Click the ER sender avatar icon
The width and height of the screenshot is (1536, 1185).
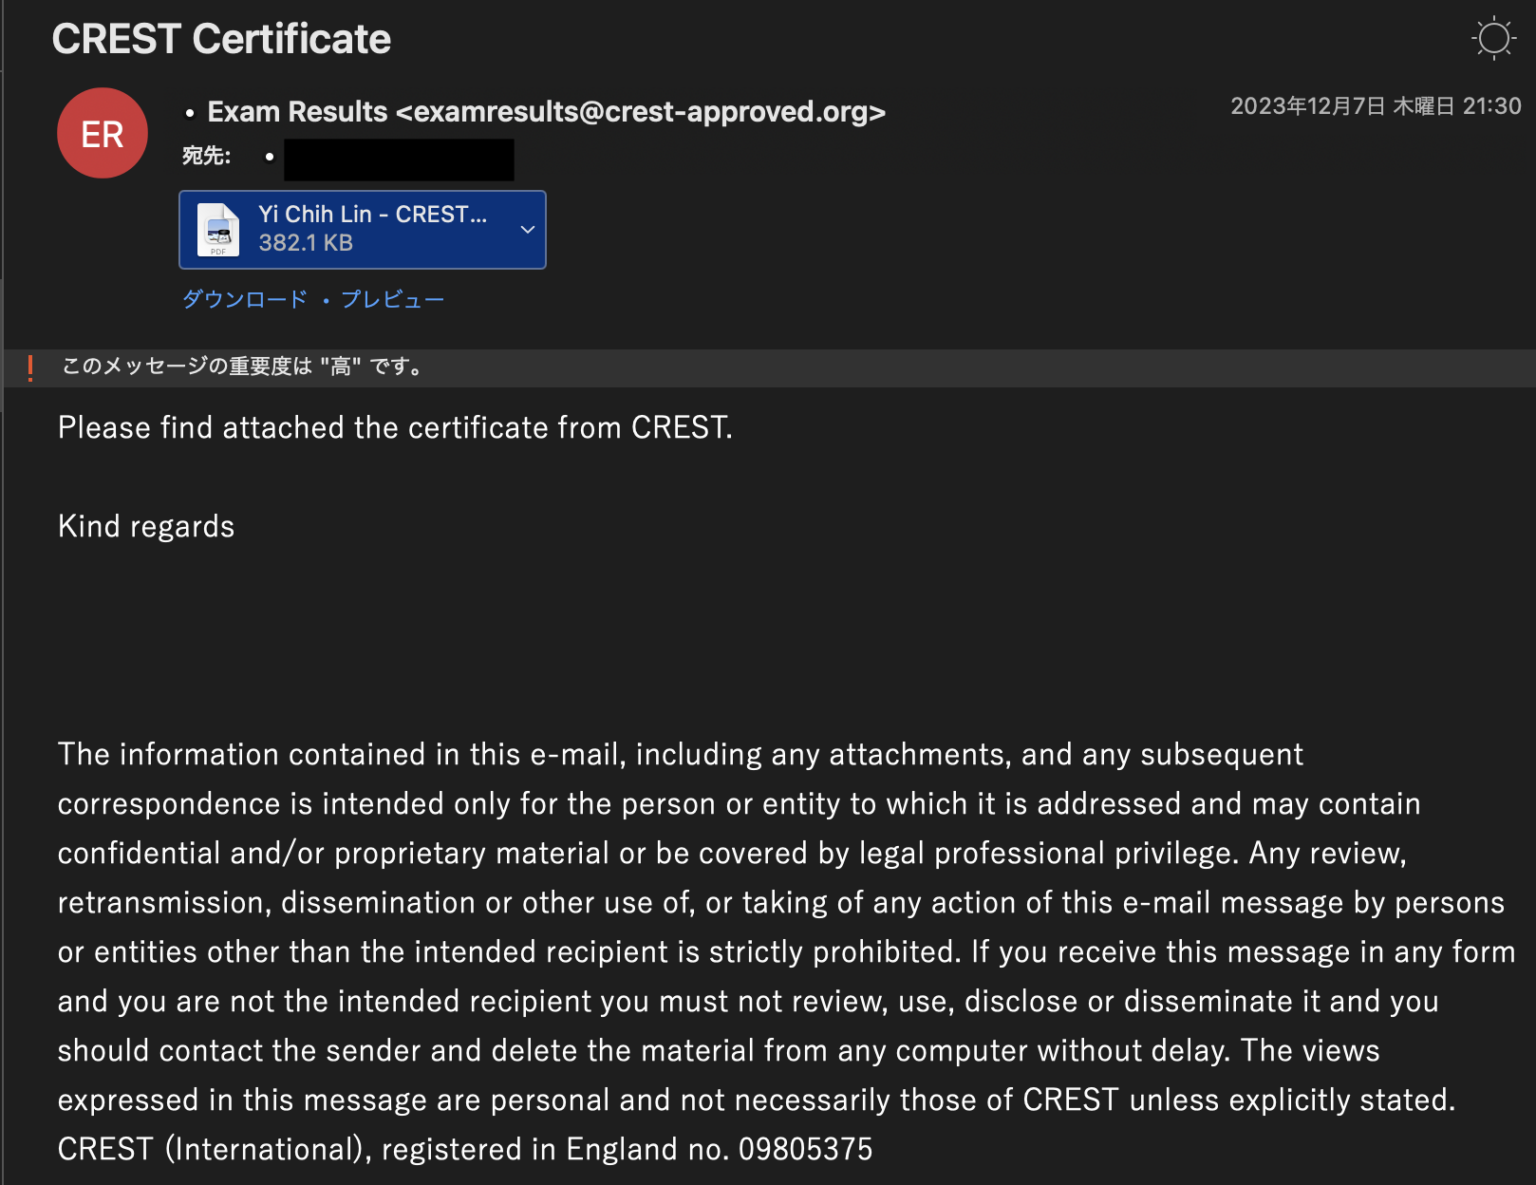101,132
